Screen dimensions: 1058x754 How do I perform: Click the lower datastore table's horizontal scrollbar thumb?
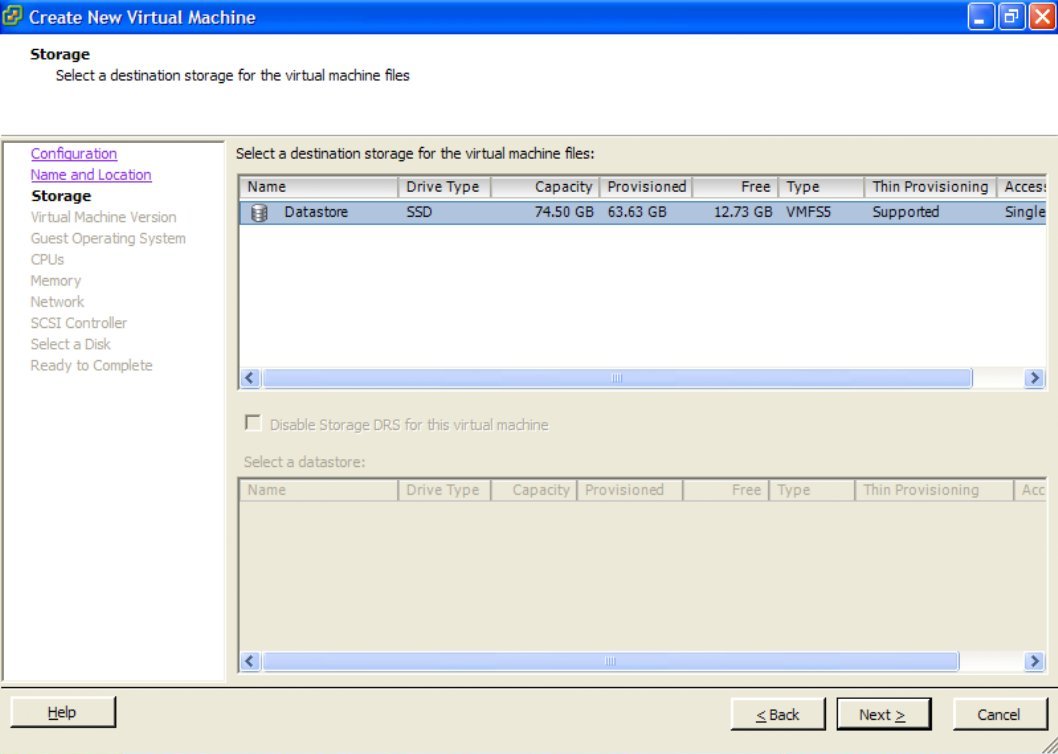coord(610,661)
